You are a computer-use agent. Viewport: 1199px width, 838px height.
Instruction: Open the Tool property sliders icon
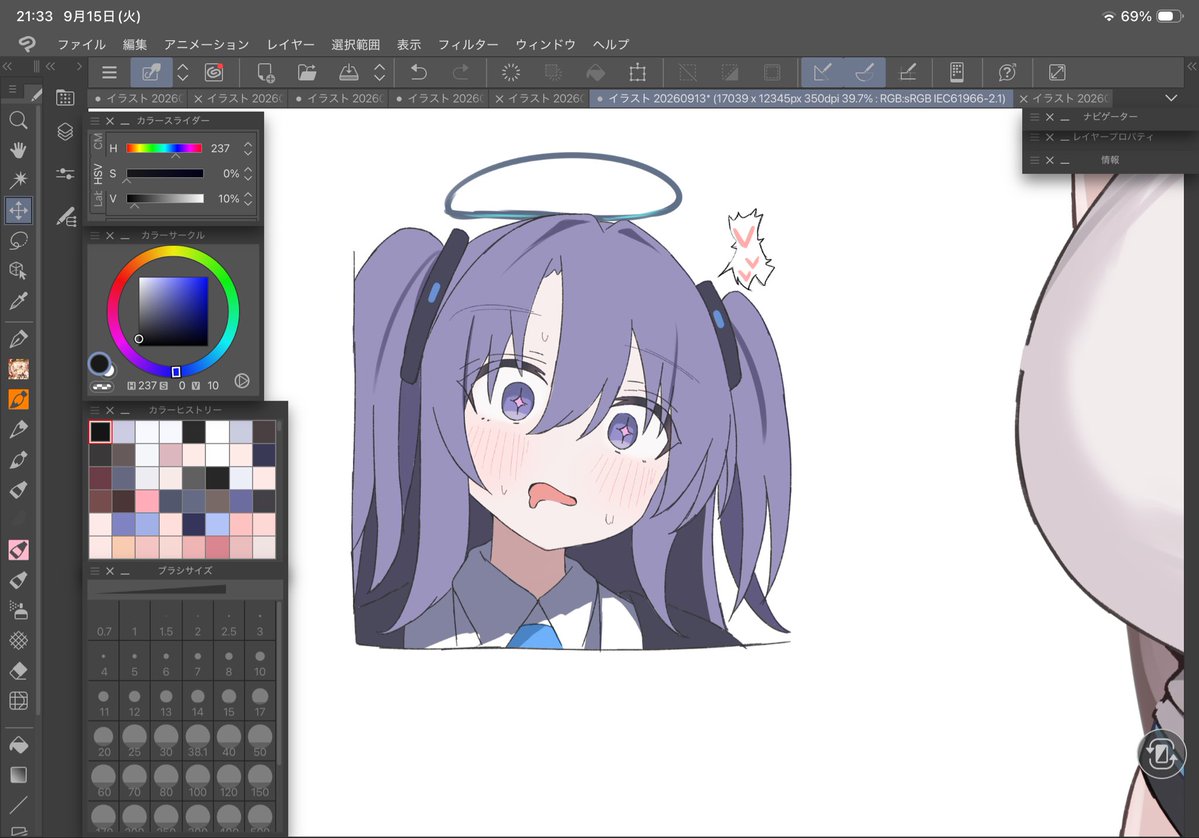click(x=66, y=174)
